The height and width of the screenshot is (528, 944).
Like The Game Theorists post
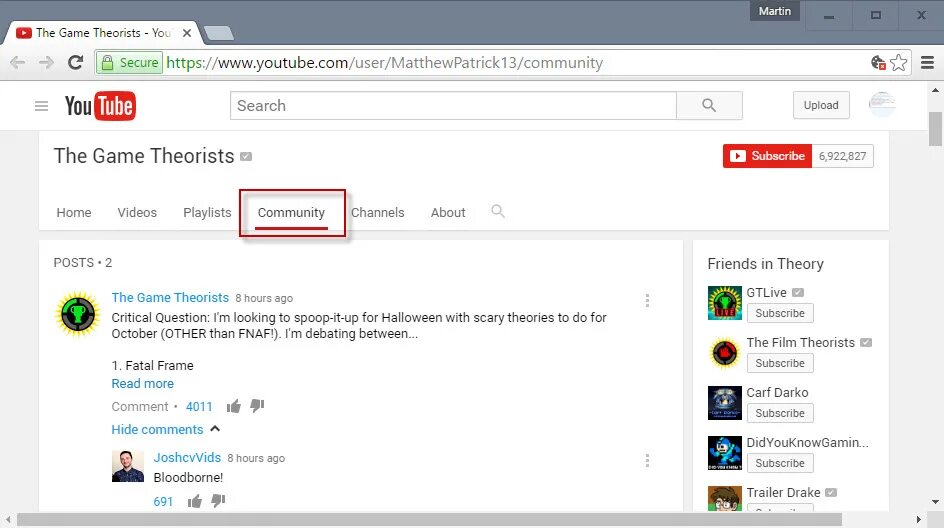[x=234, y=406]
